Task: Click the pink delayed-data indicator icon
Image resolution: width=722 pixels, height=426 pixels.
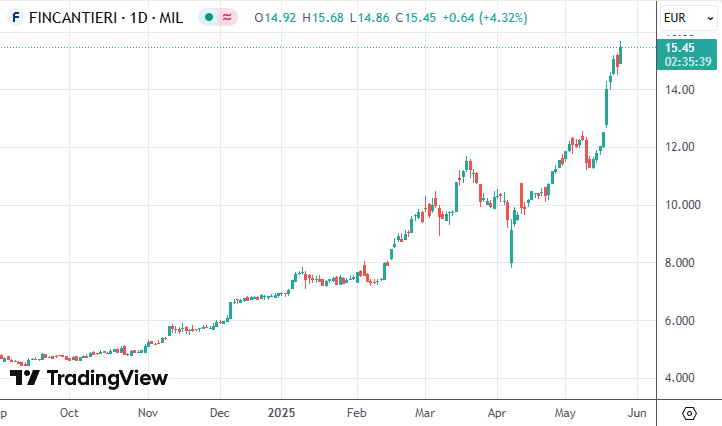Action: click(x=228, y=18)
